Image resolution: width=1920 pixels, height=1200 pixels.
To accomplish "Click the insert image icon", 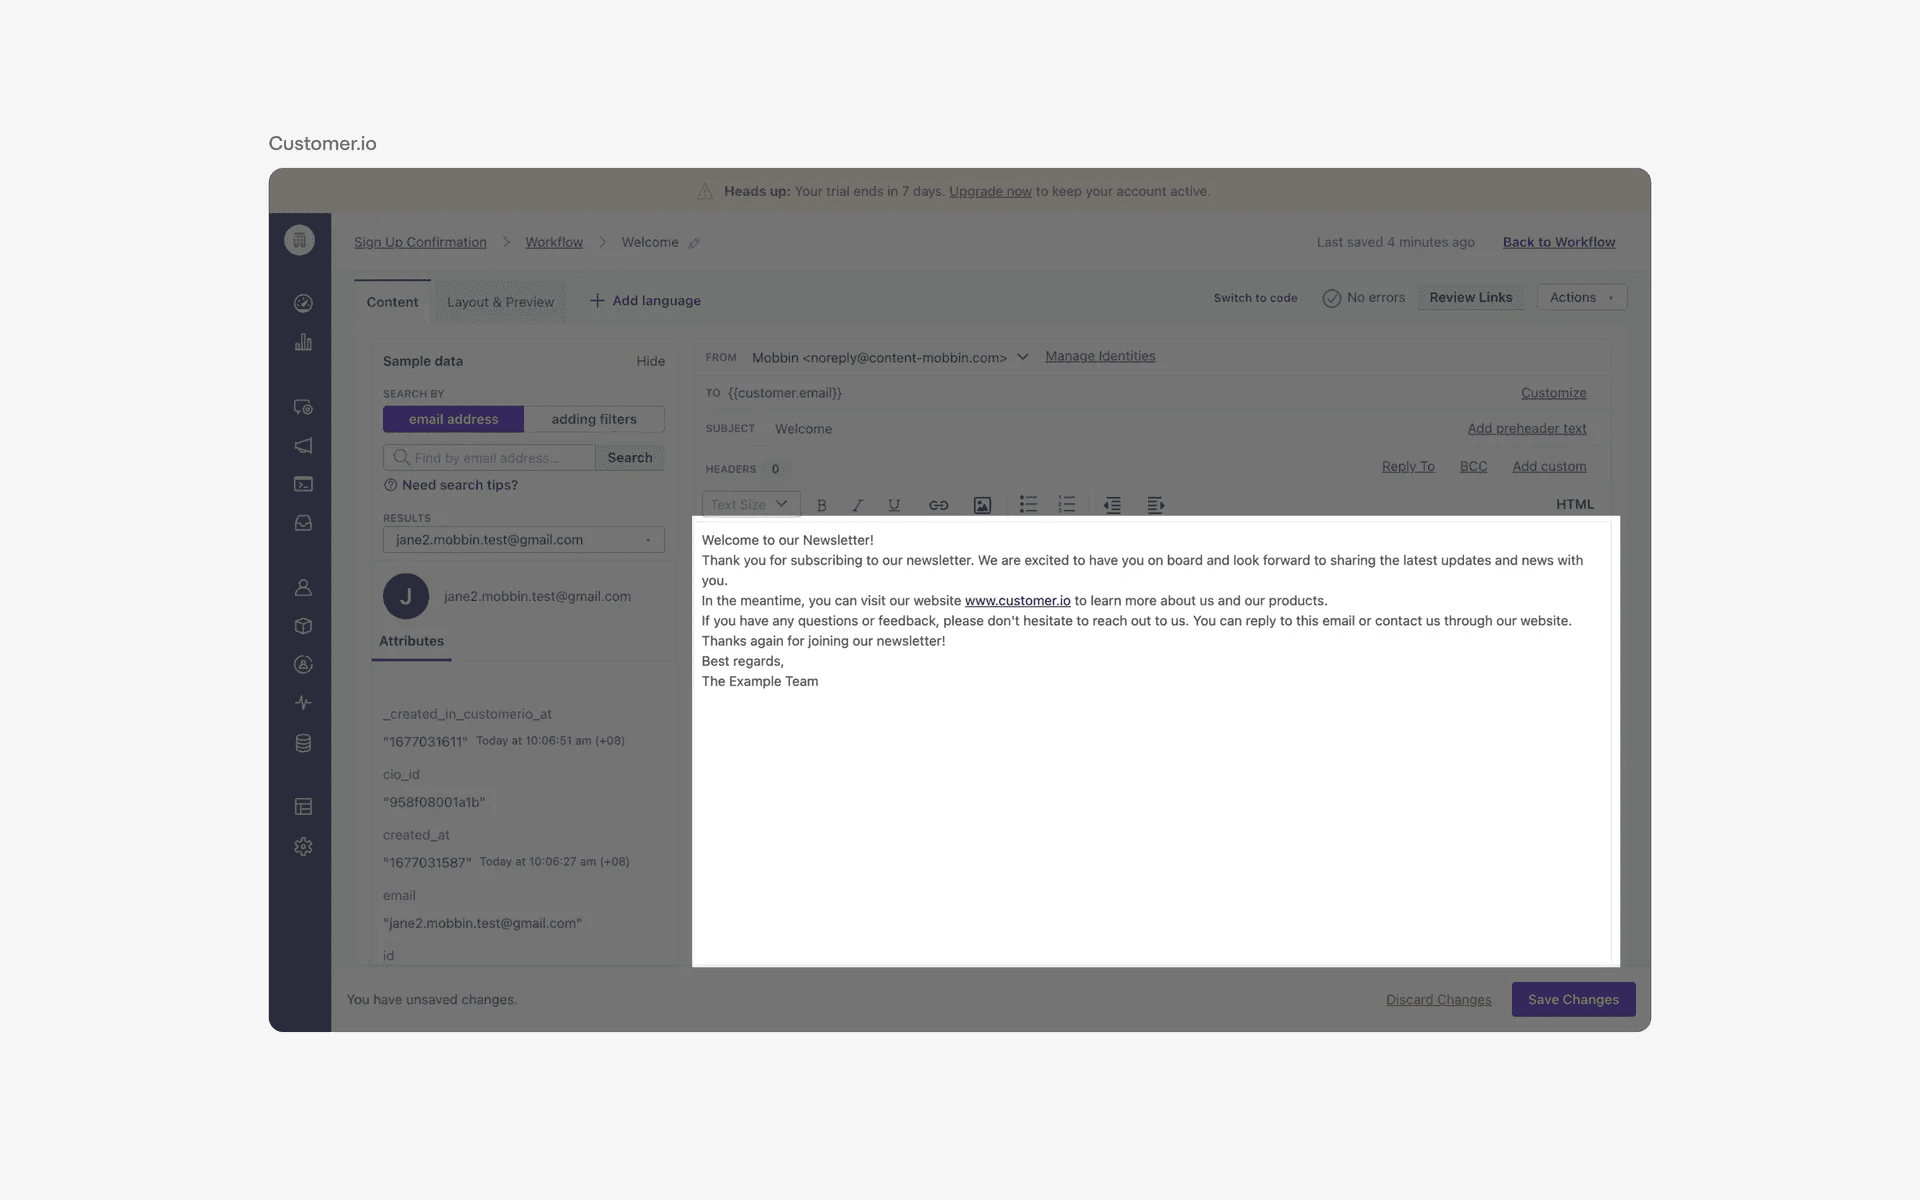I will coord(982,505).
